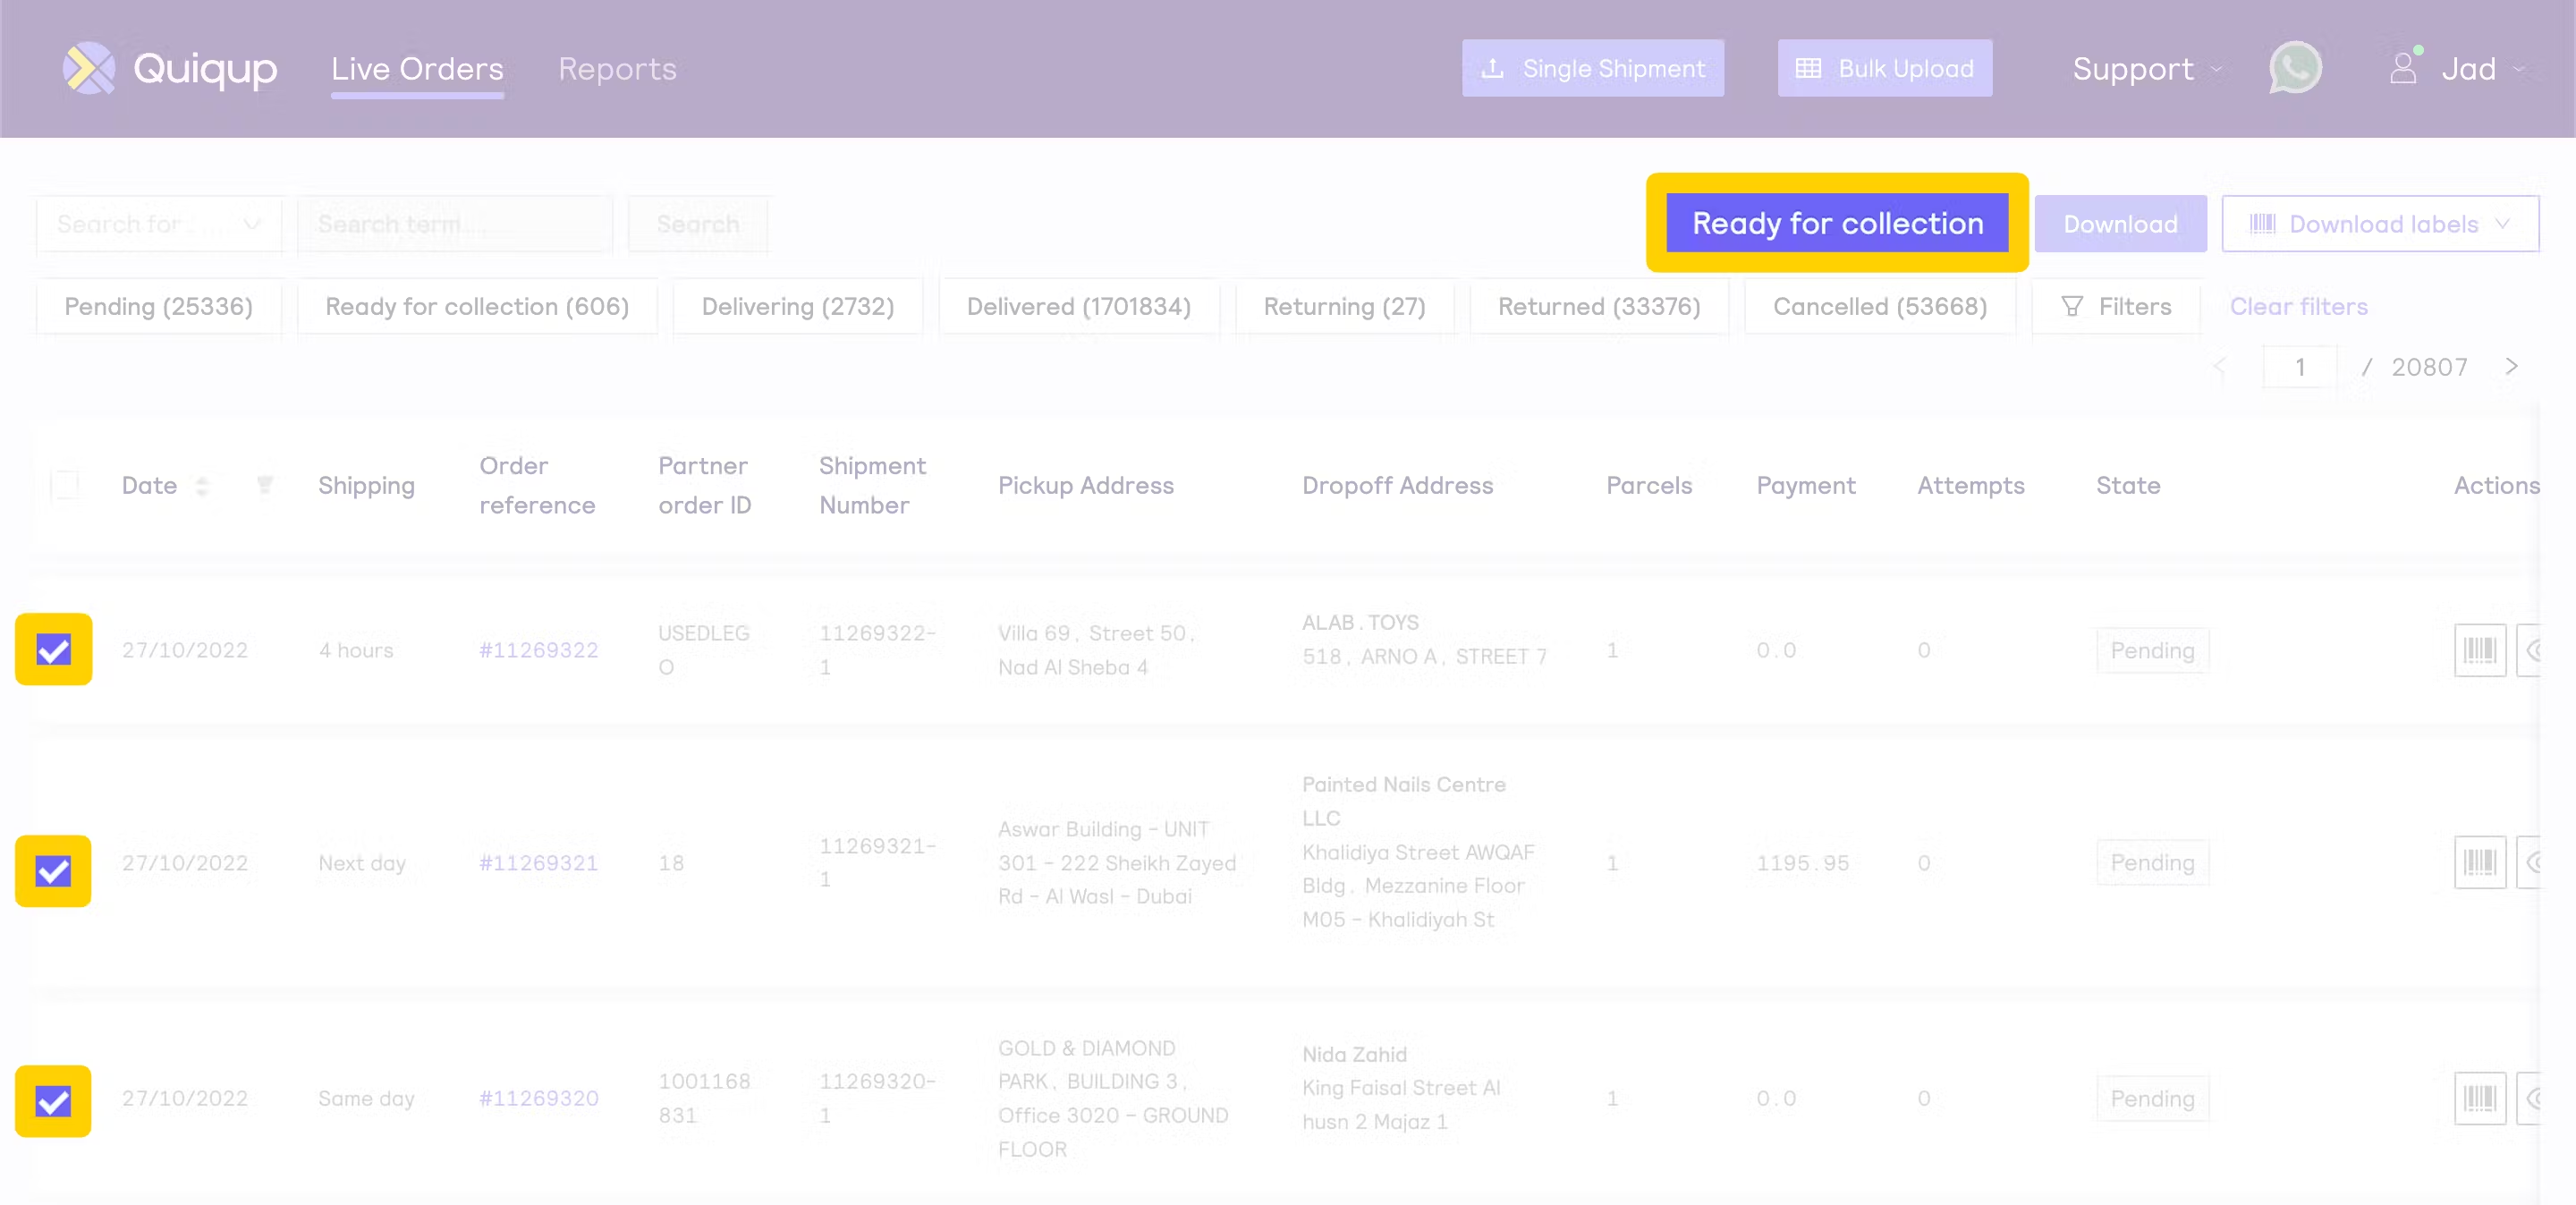Uncheck the order #11269321 checkbox
This screenshot has width=2576, height=1205.
pos(54,871)
